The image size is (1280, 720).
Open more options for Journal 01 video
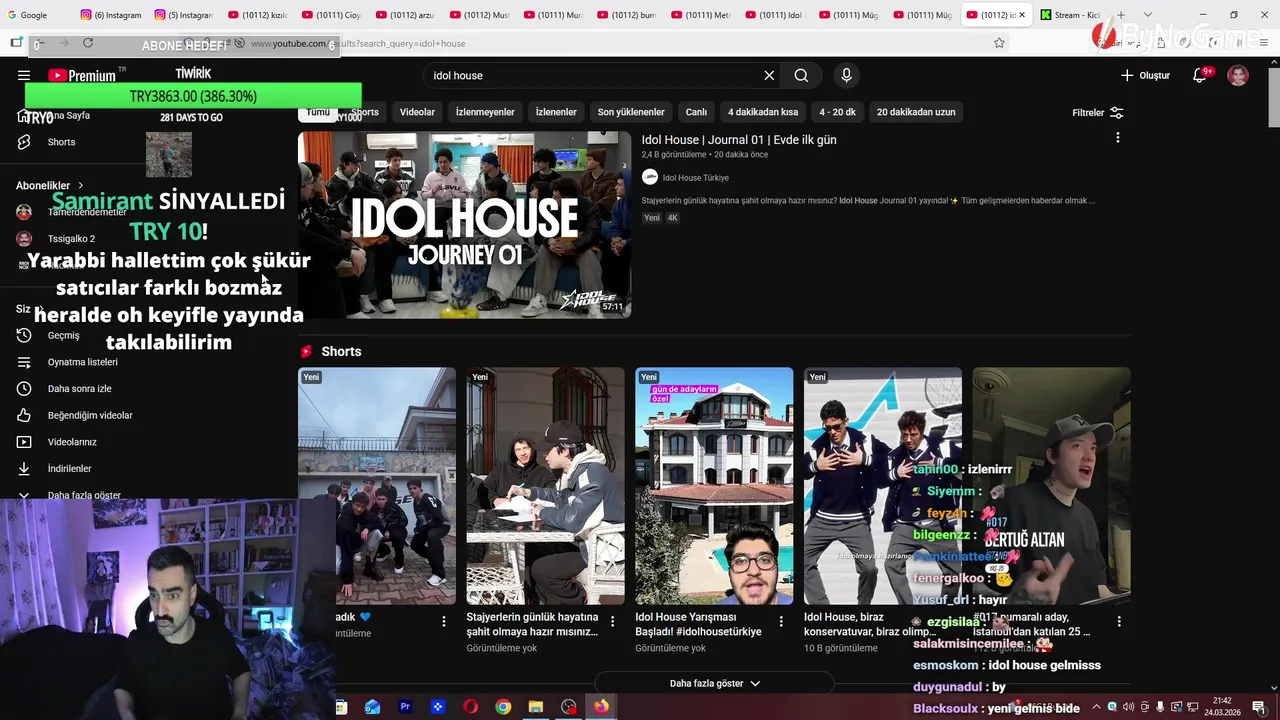[1118, 138]
